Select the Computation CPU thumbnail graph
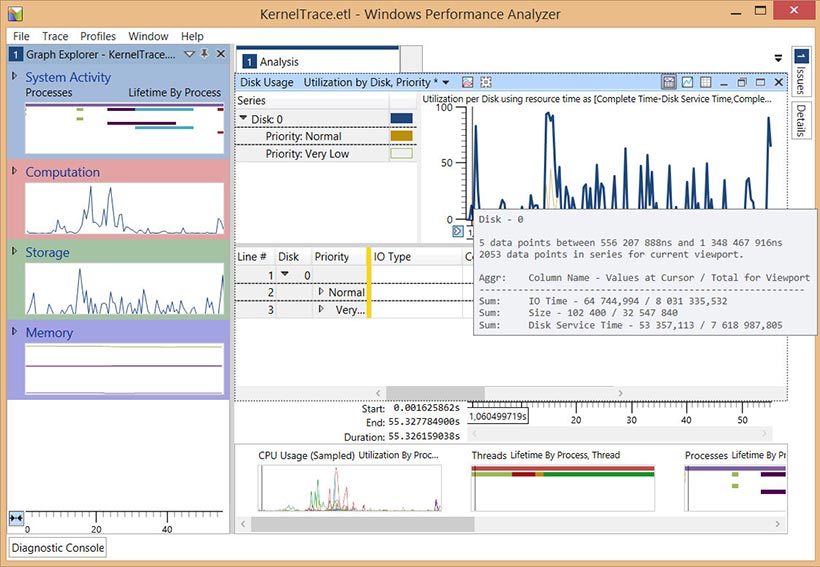Screen dimensions: 820x567 click(124, 208)
